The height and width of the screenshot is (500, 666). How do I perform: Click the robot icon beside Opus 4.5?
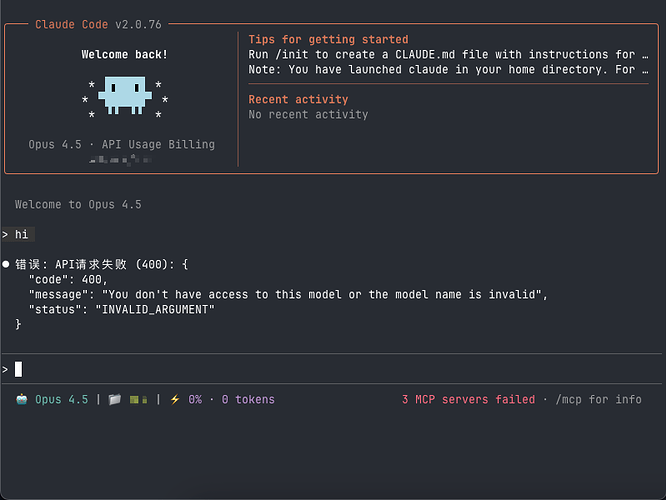[22, 399]
